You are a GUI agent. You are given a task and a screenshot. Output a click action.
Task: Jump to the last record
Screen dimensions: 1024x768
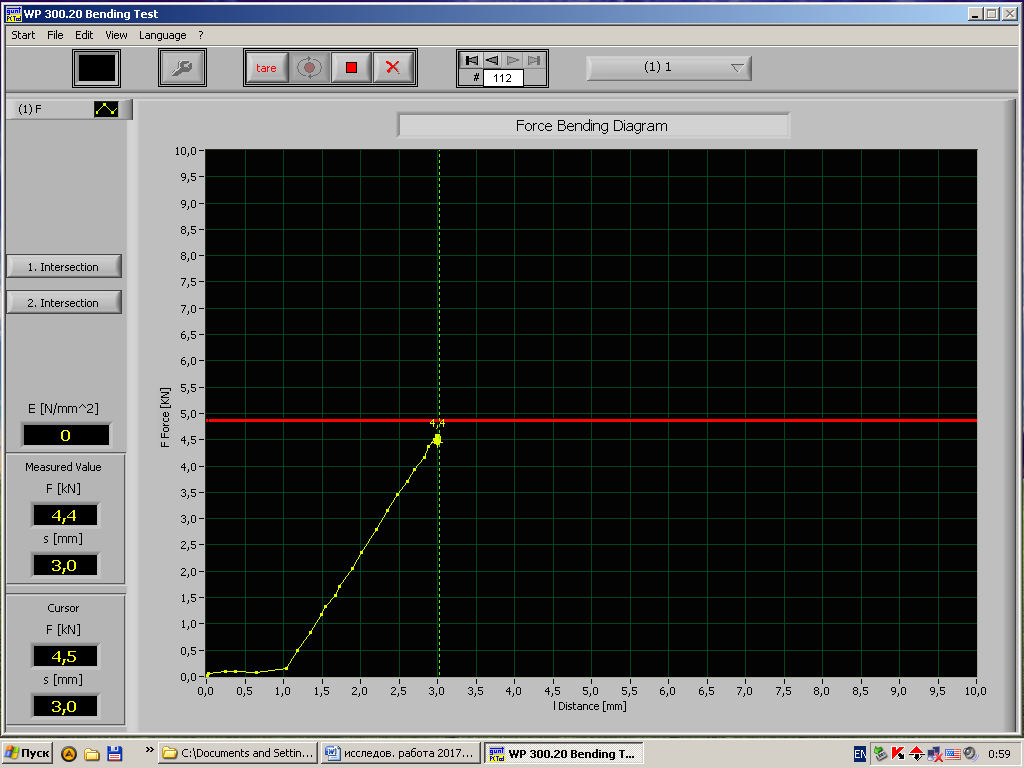click(534, 60)
